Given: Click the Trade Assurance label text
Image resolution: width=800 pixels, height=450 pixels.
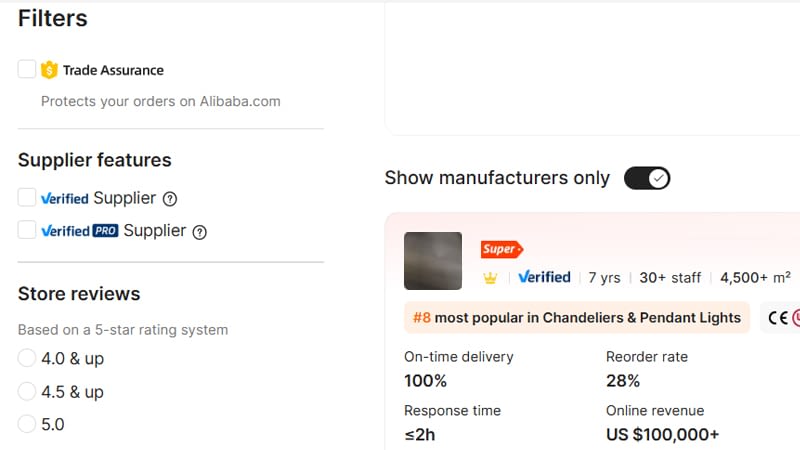Looking at the screenshot, I should pos(113,70).
